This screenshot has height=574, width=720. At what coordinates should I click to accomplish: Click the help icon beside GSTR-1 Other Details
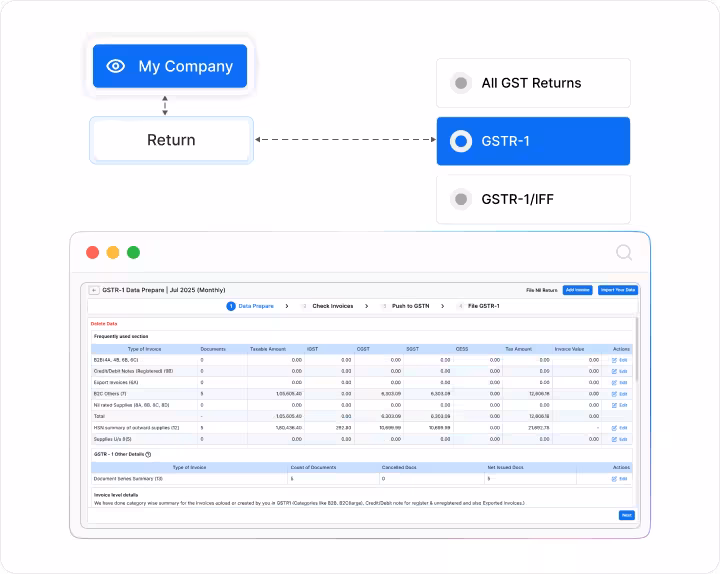[x=148, y=455]
